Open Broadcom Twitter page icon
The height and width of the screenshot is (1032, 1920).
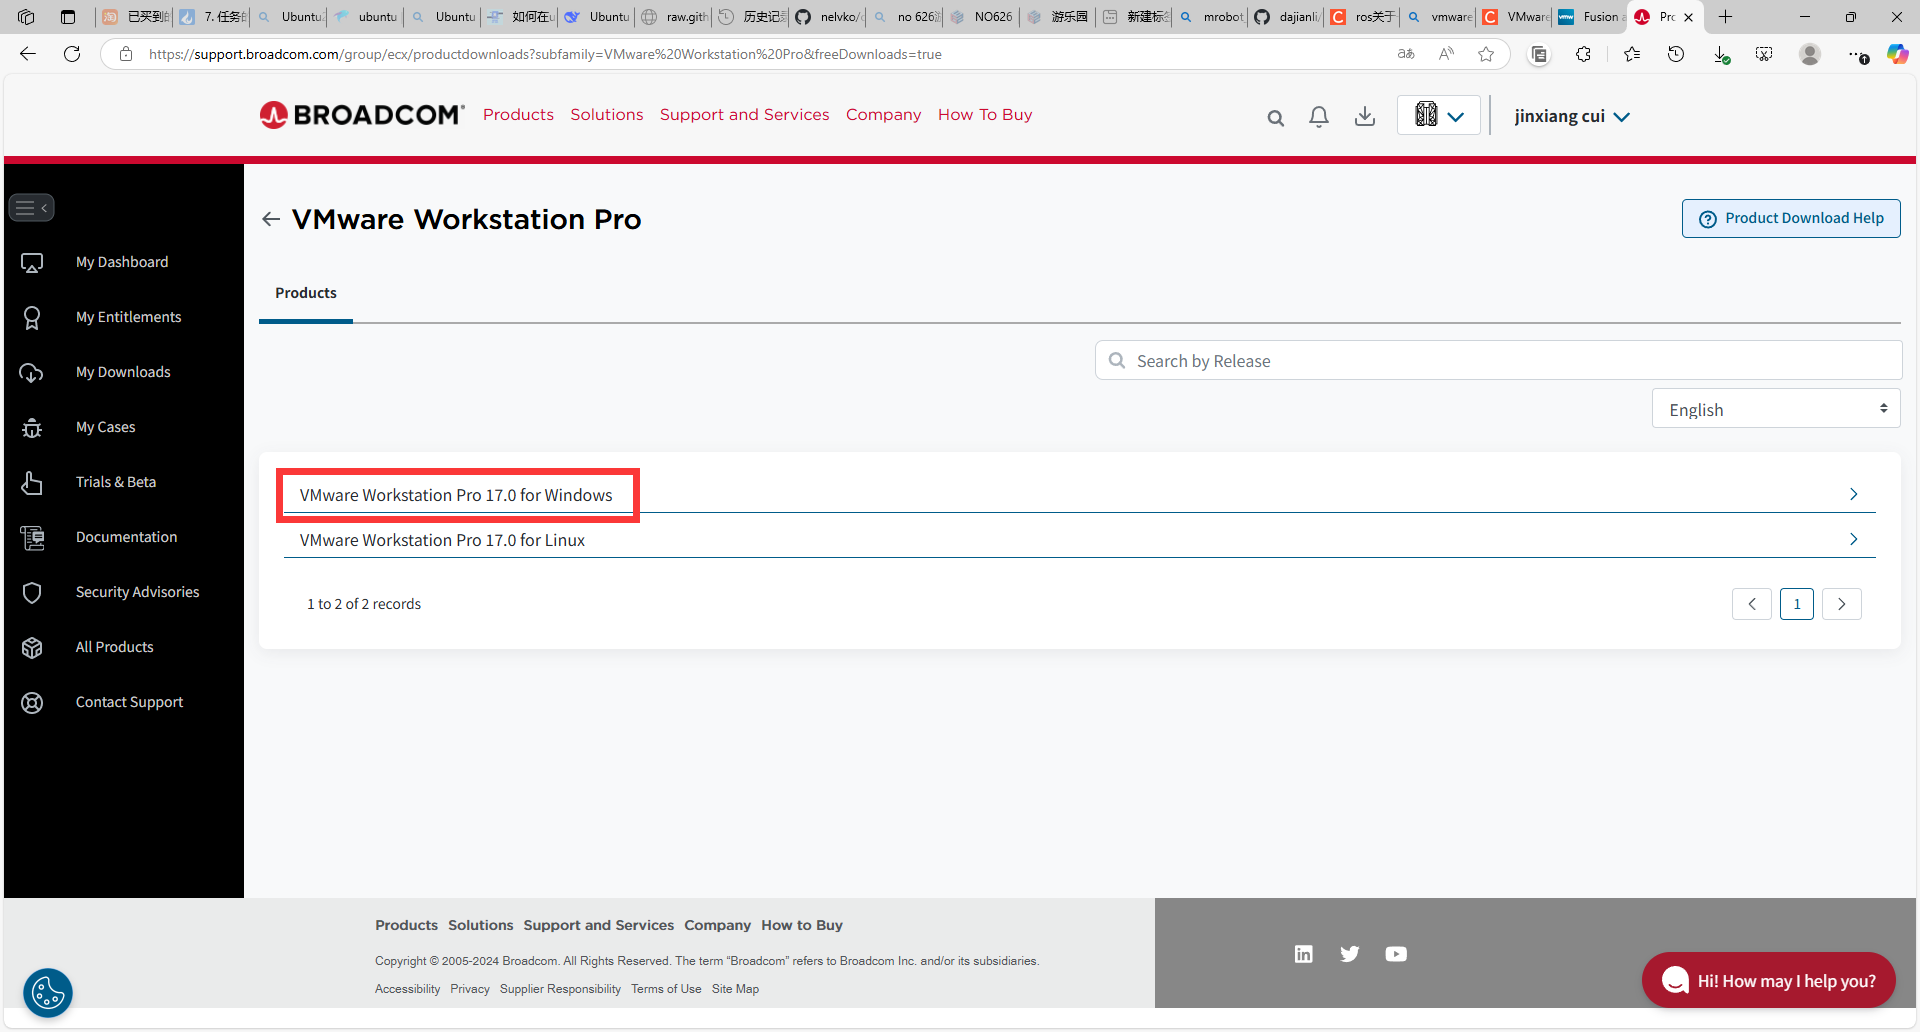pos(1349,954)
